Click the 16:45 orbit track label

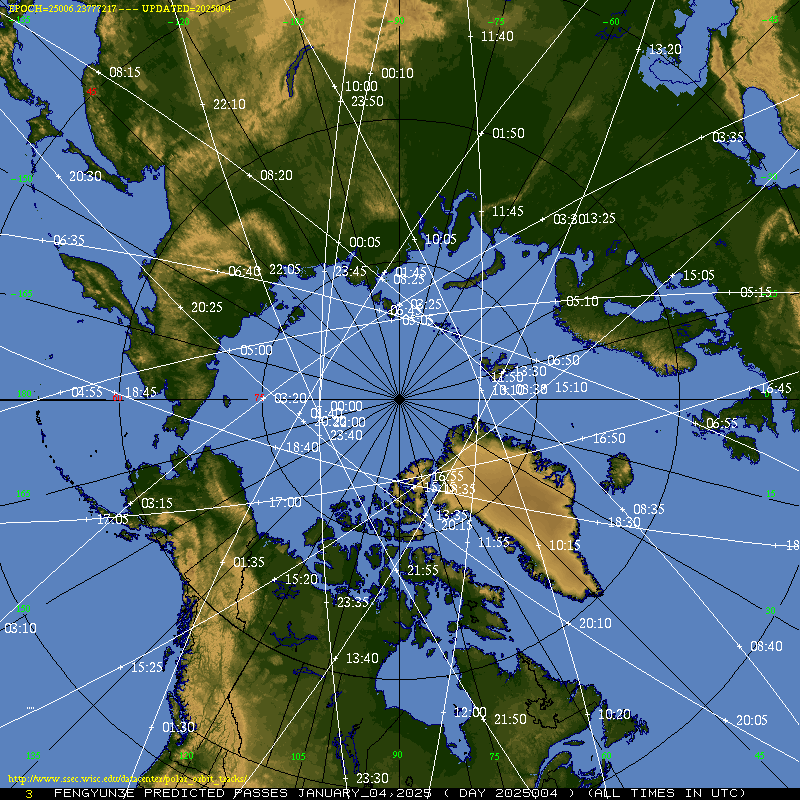pos(775,388)
